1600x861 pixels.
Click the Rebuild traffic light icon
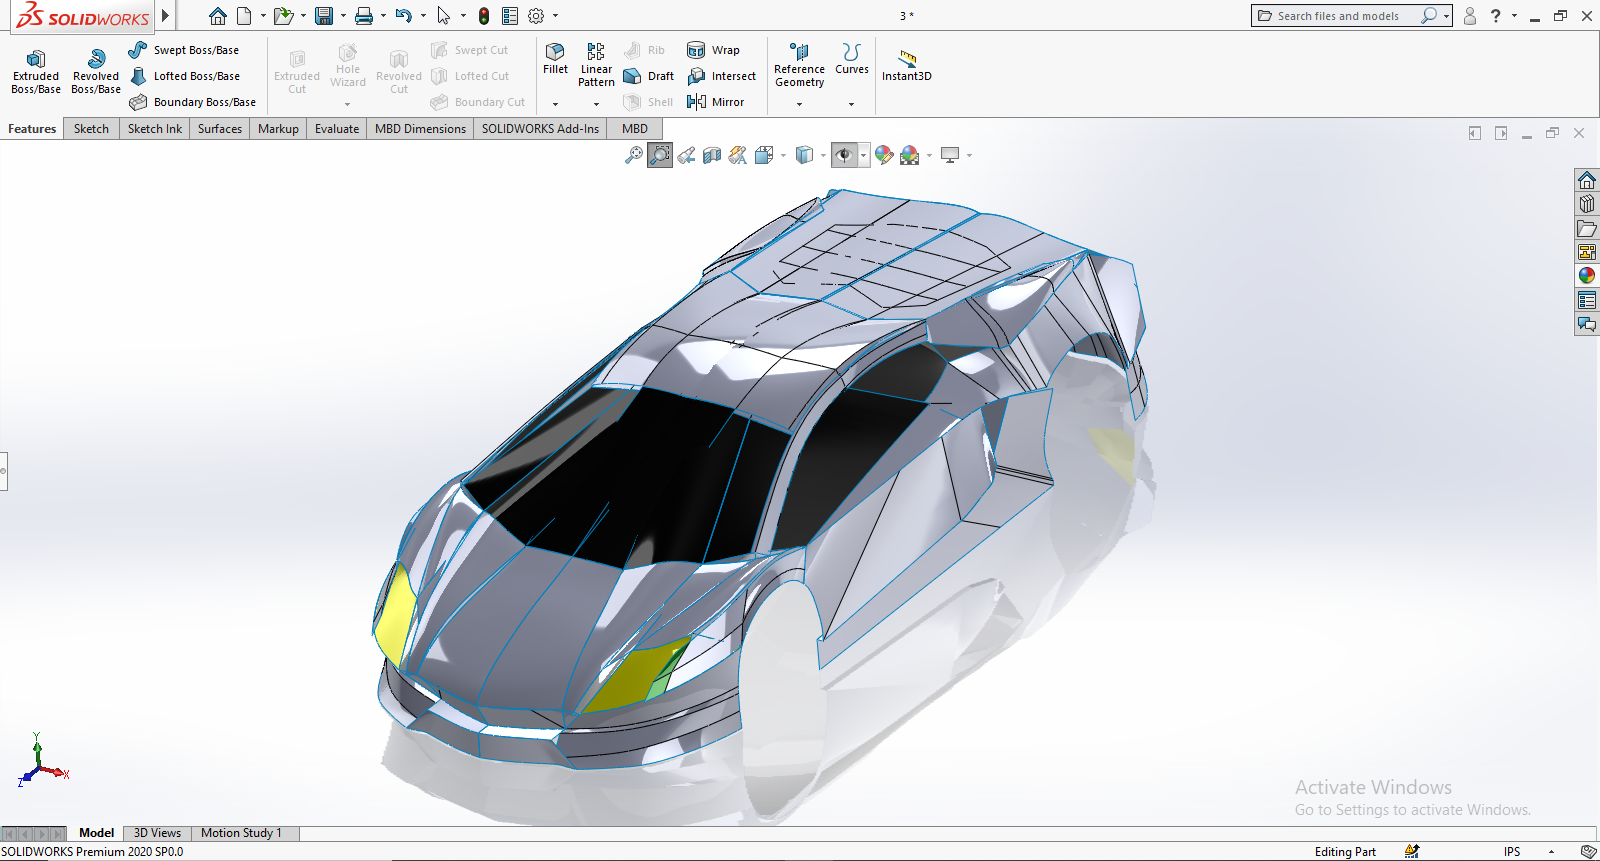point(484,16)
